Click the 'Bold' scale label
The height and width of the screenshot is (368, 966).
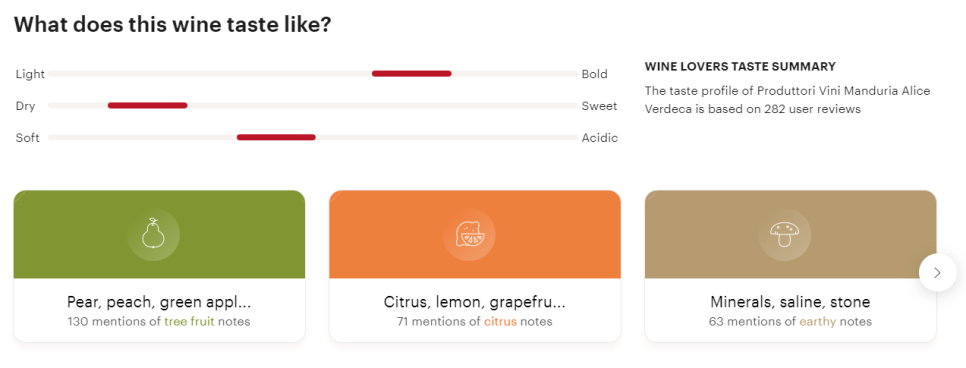point(595,74)
